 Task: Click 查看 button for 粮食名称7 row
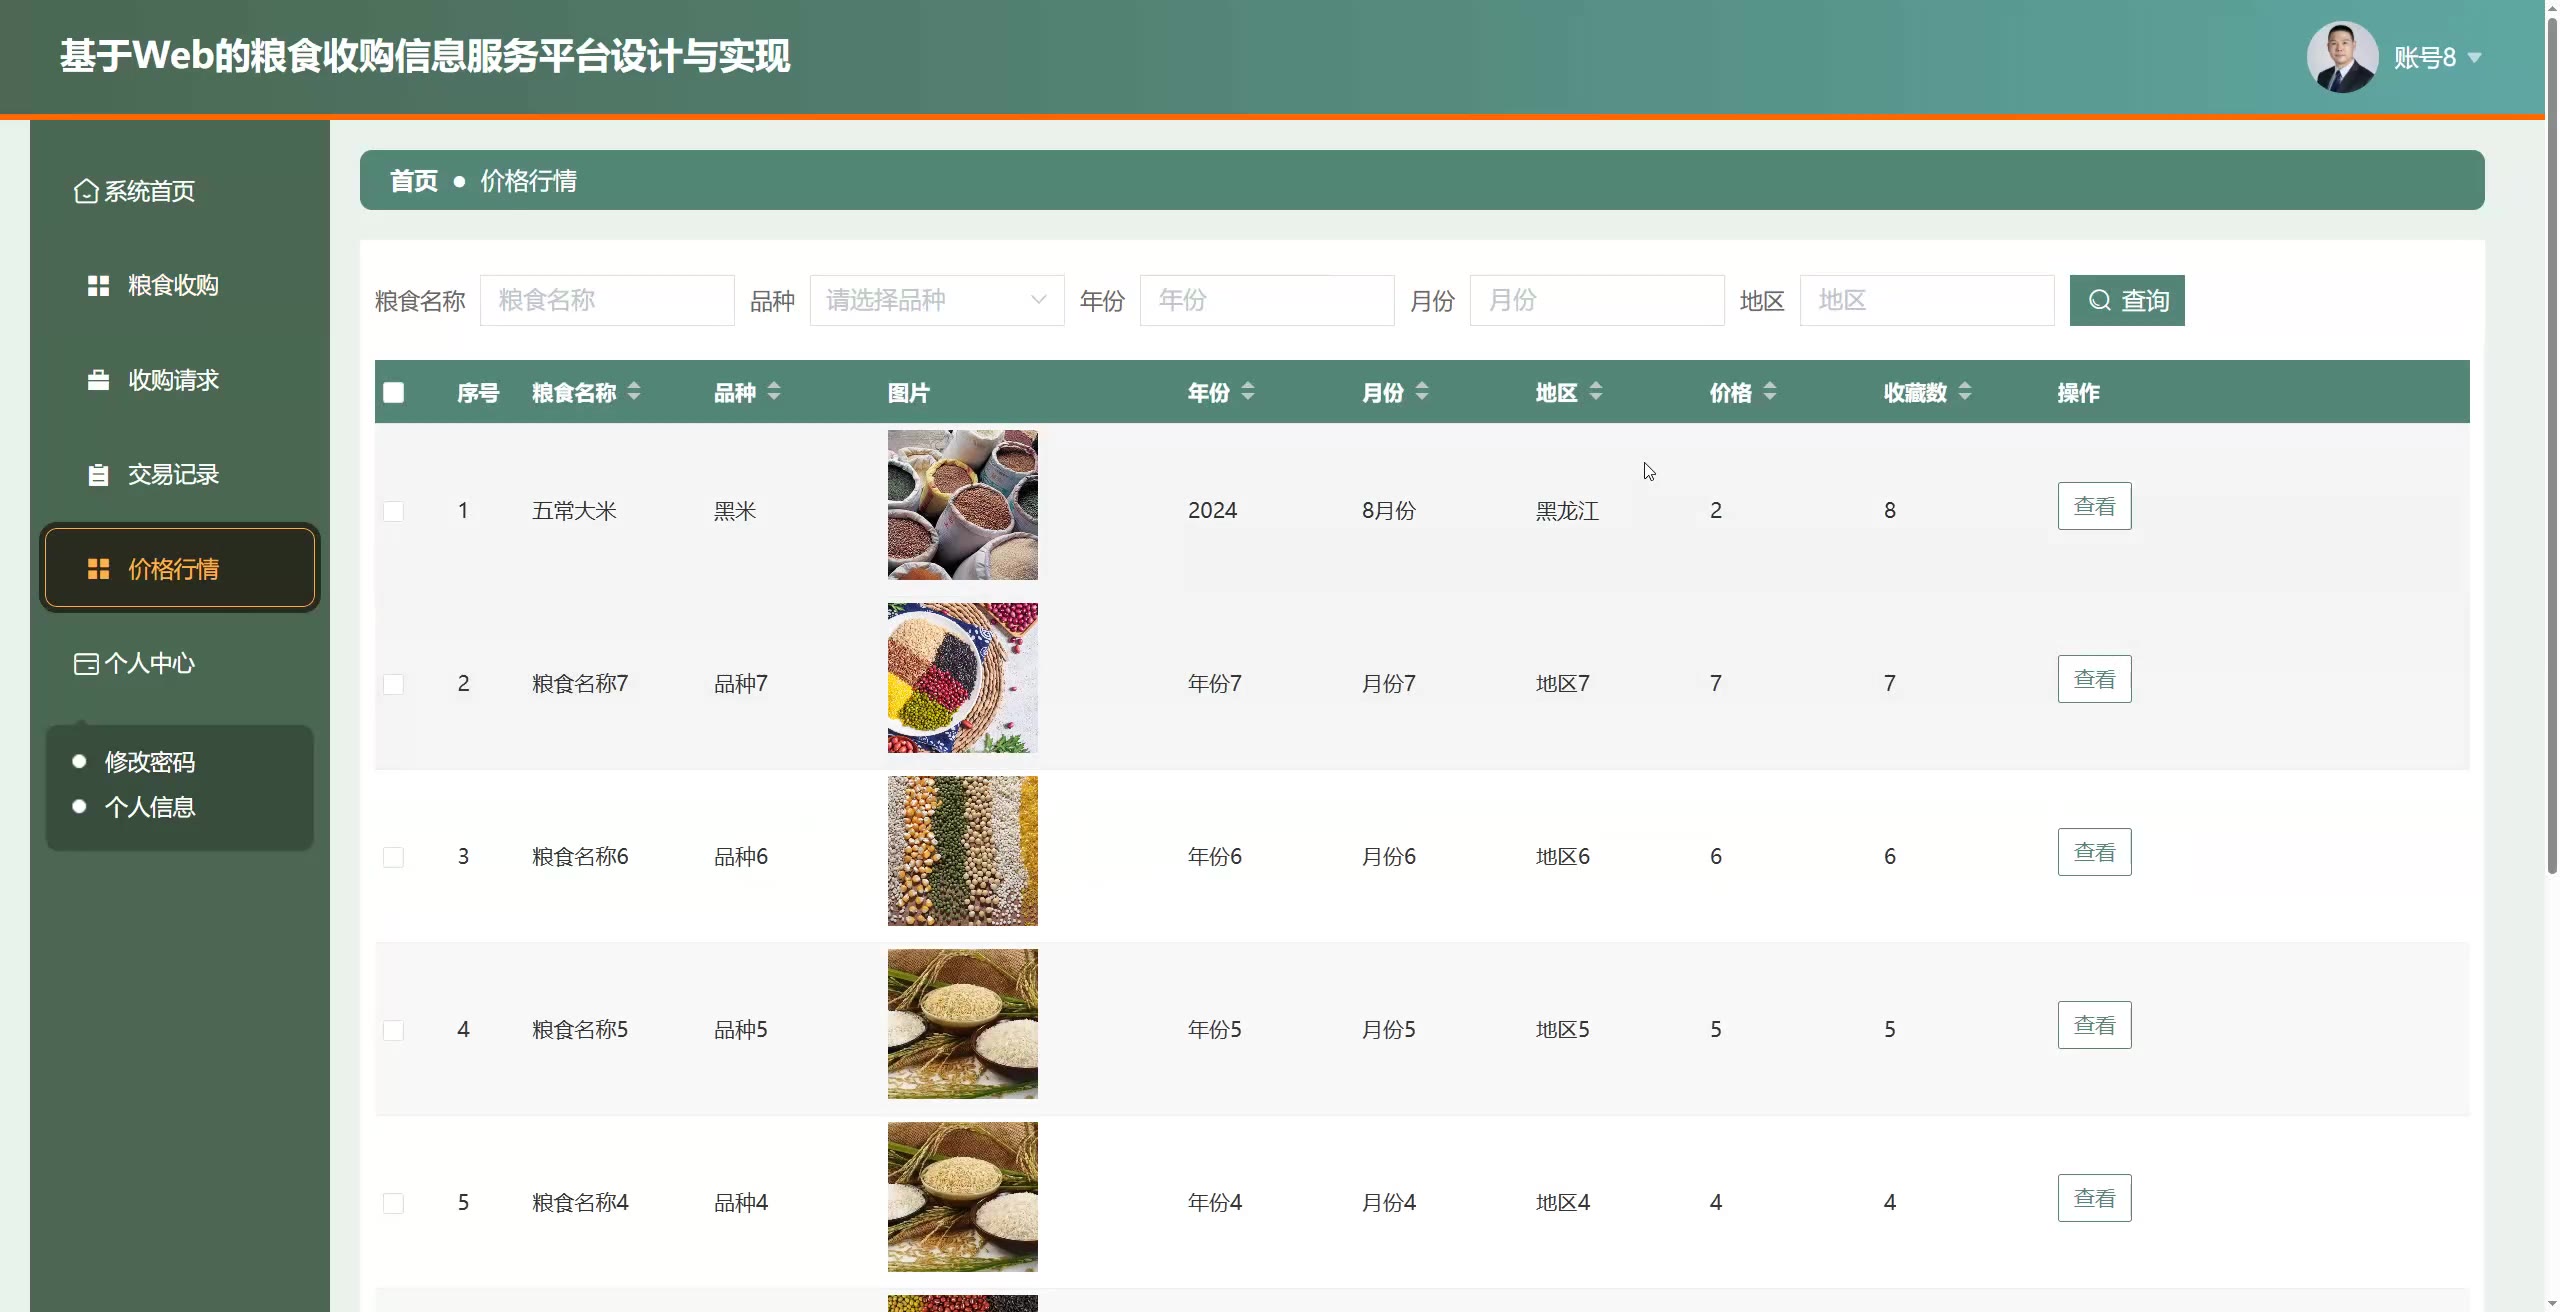click(2094, 679)
